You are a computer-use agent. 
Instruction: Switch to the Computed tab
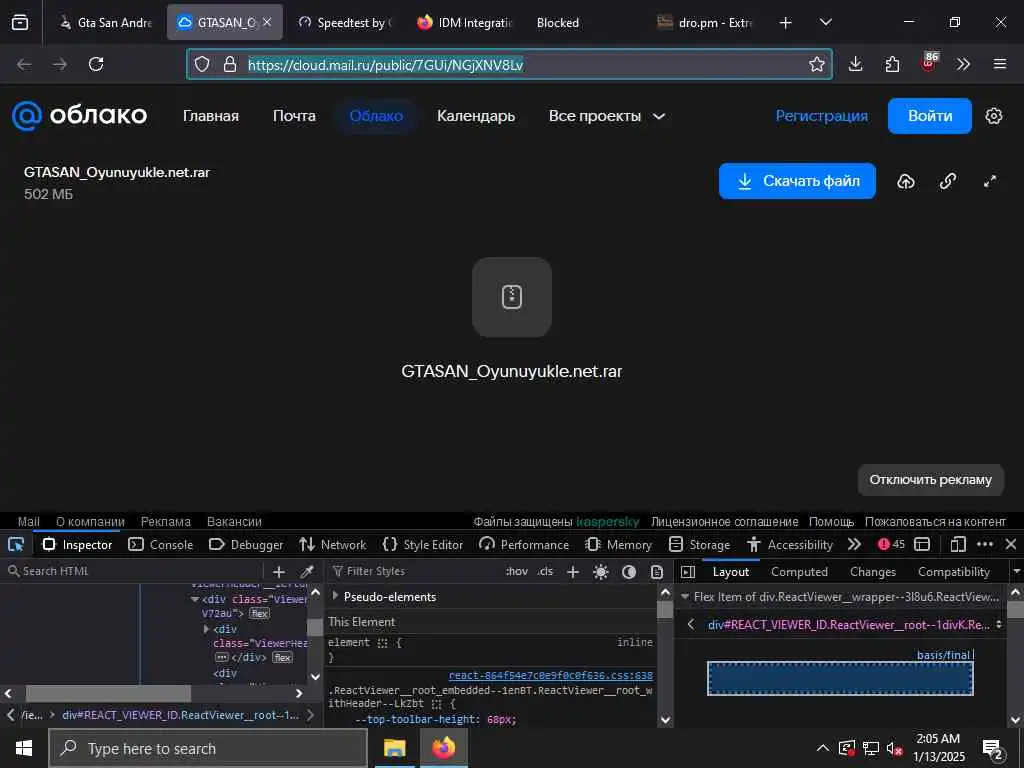(x=799, y=571)
